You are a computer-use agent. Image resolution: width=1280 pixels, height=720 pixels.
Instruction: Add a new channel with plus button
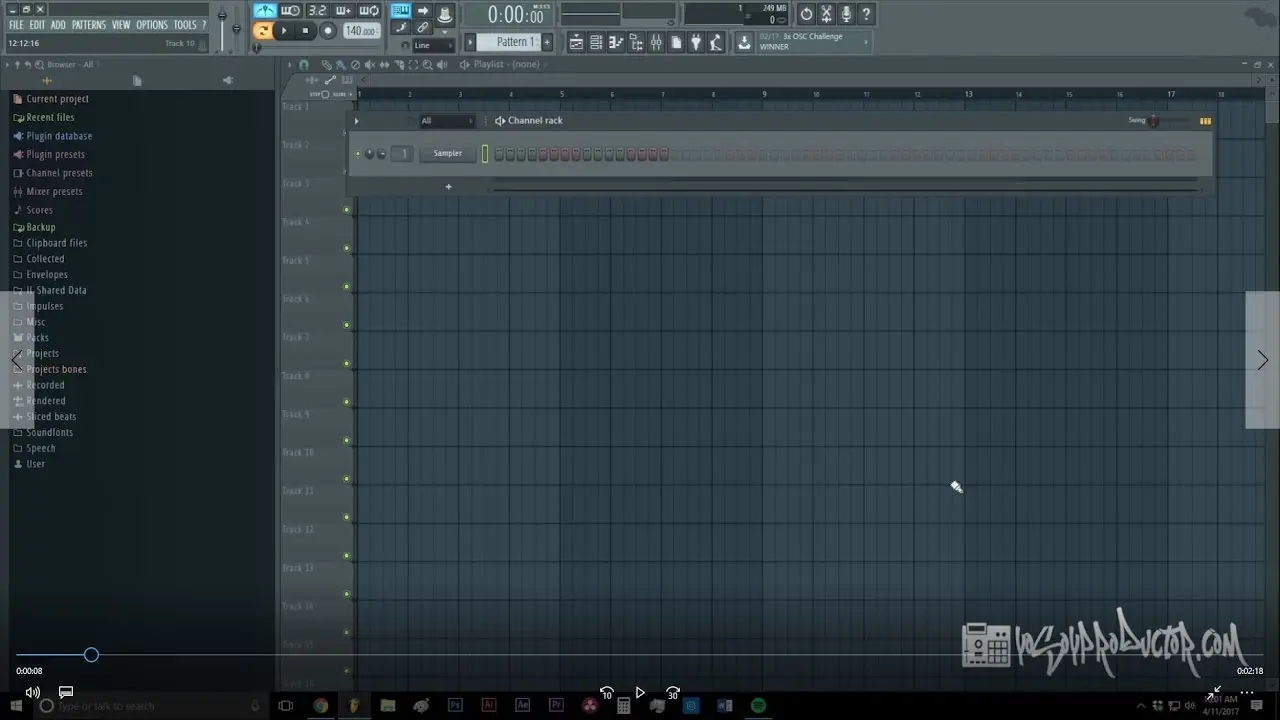click(x=448, y=186)
